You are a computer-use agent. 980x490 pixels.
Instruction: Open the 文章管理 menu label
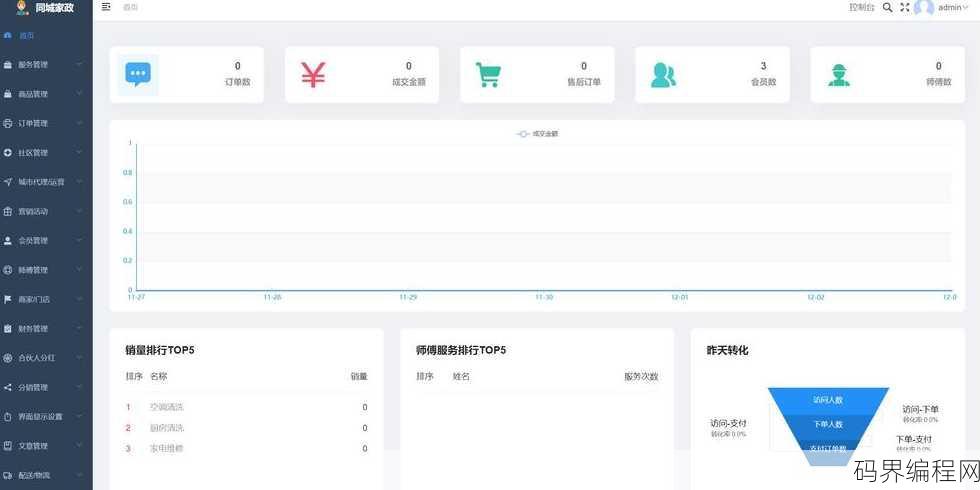(33, 446)
